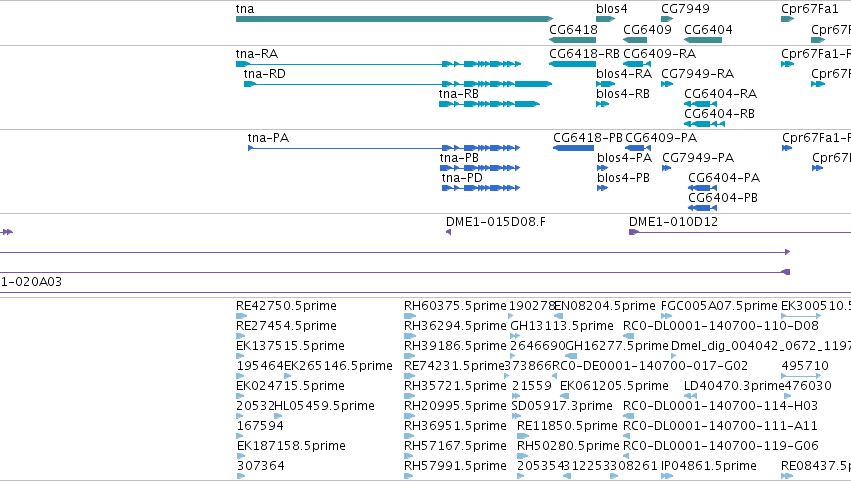
Task: Select the Cpr67Fa1 gene label
Action: pos(810,9)
